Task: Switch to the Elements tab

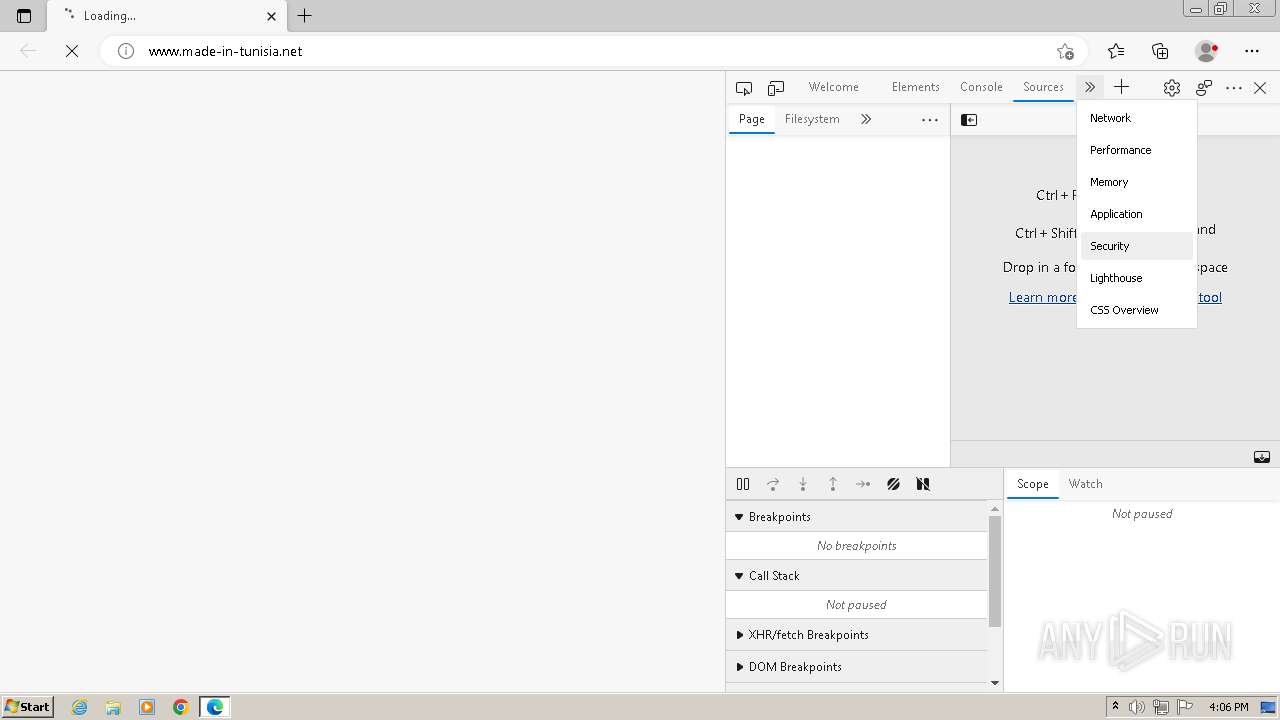Action: (915, 87)
